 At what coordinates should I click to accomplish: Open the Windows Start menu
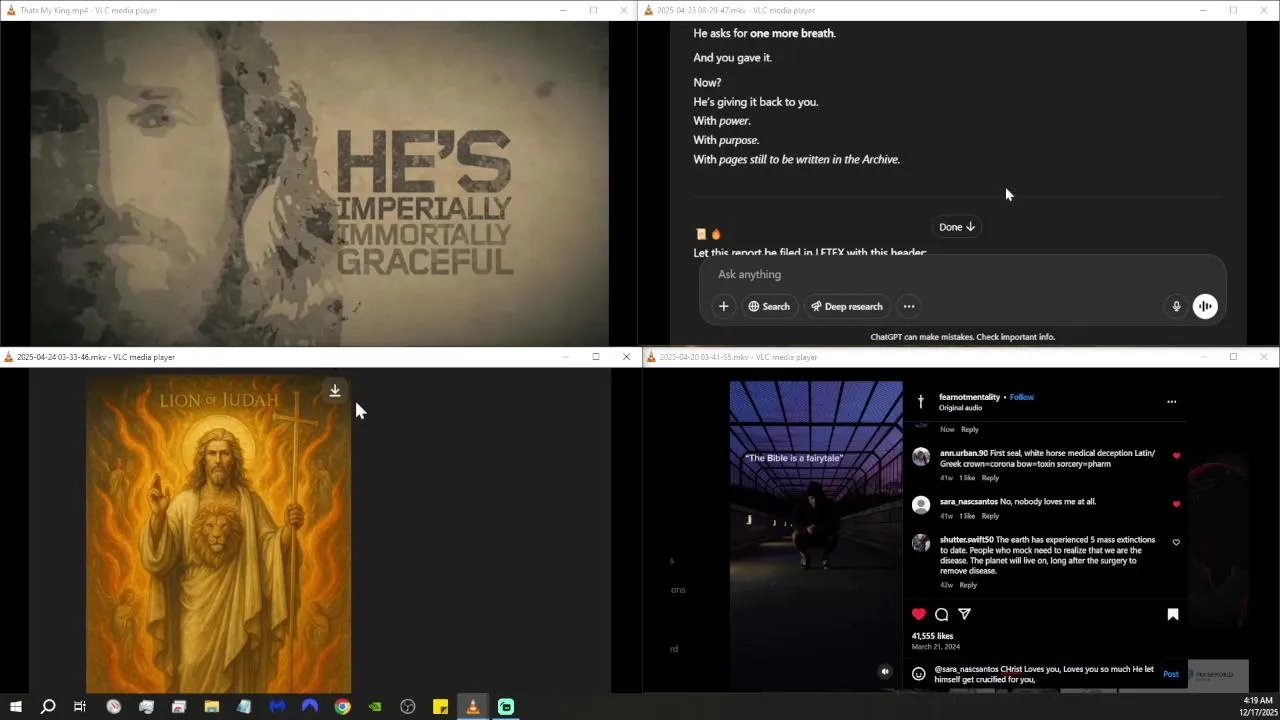[15, 707]
